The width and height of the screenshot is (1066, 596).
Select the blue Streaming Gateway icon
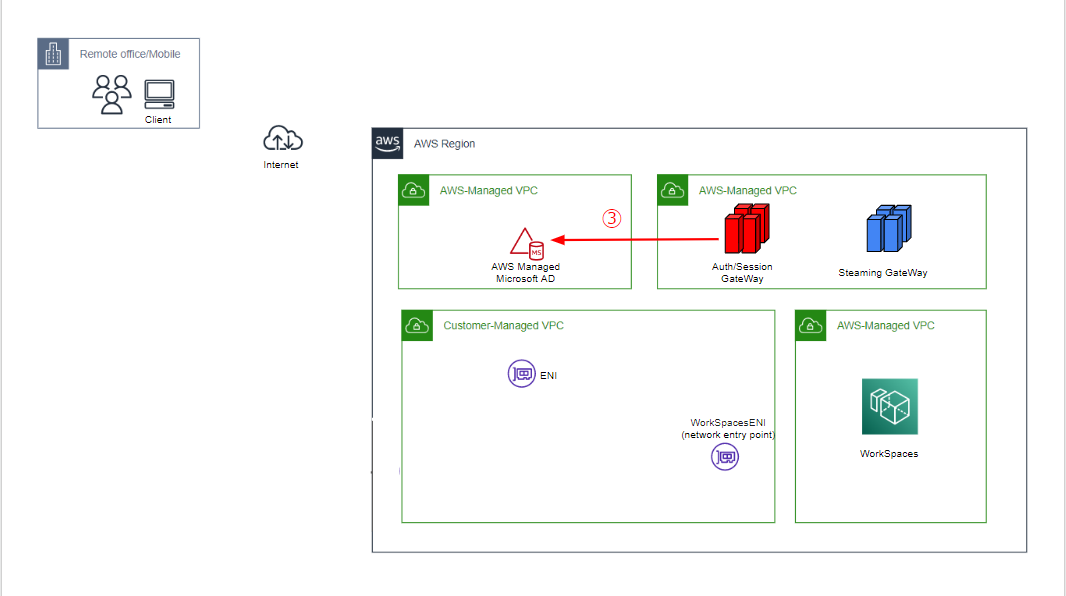click(889, 228)
